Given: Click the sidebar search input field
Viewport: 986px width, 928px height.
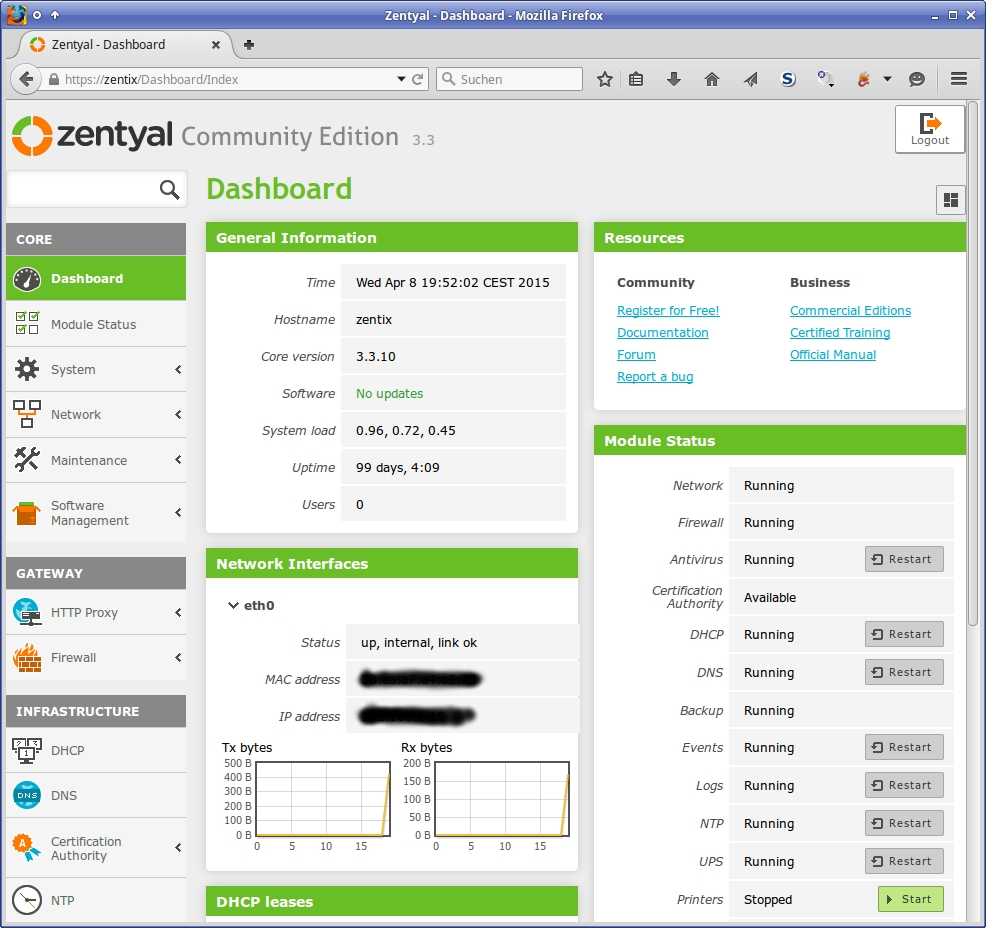Looking at the screenshot, I should point(80,190).
